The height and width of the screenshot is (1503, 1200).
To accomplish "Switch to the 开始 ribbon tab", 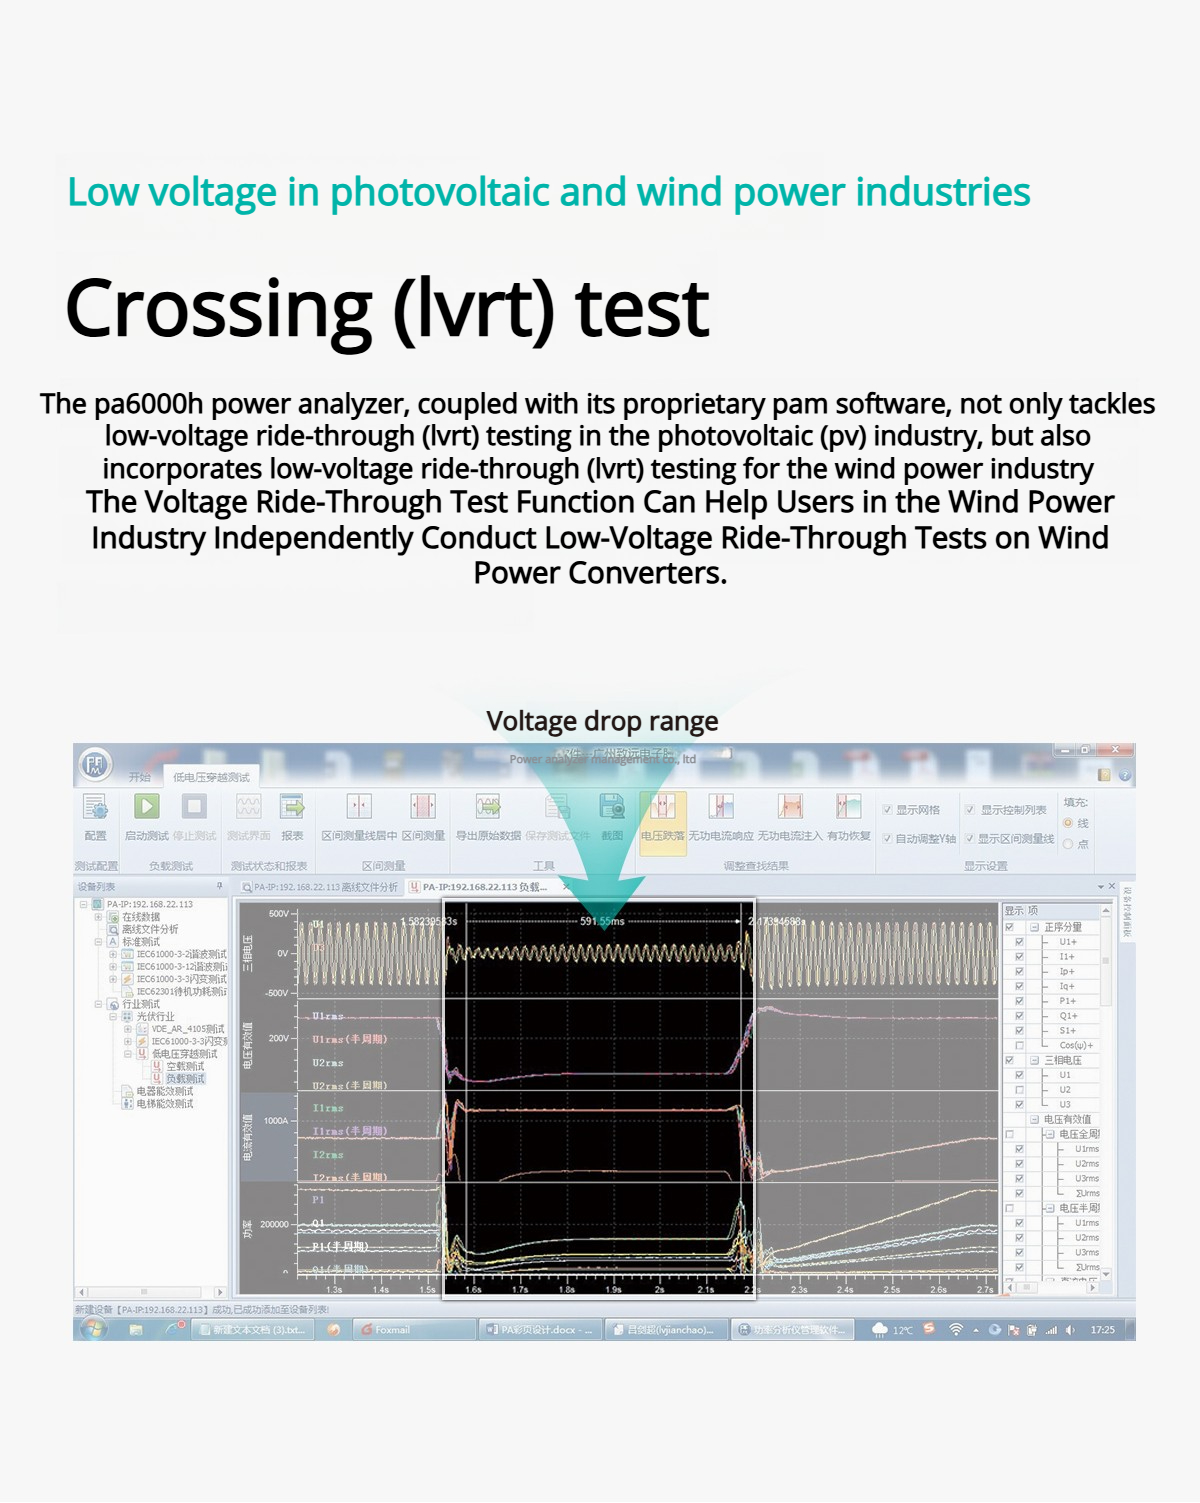I will tap(139, 777).
